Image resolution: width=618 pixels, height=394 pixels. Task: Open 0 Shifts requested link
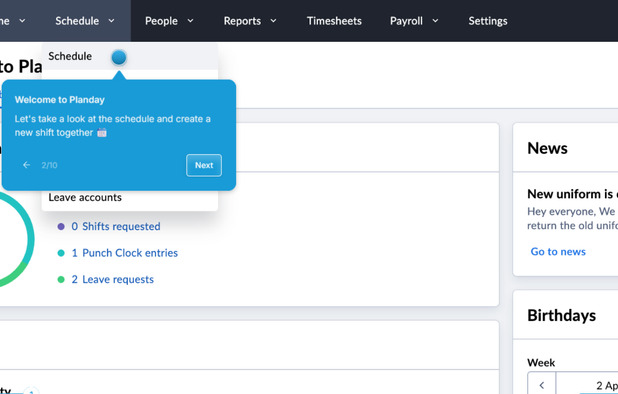click(116, 227)
